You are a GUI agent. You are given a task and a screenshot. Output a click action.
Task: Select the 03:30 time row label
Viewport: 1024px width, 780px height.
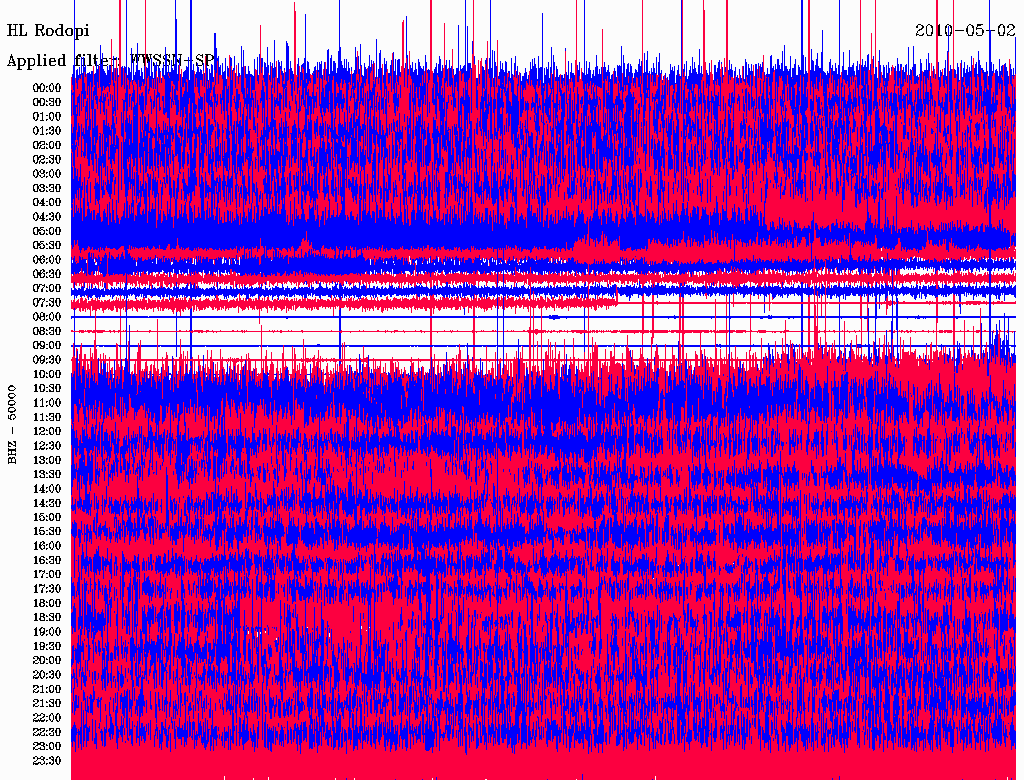click(x=47, y=188)
